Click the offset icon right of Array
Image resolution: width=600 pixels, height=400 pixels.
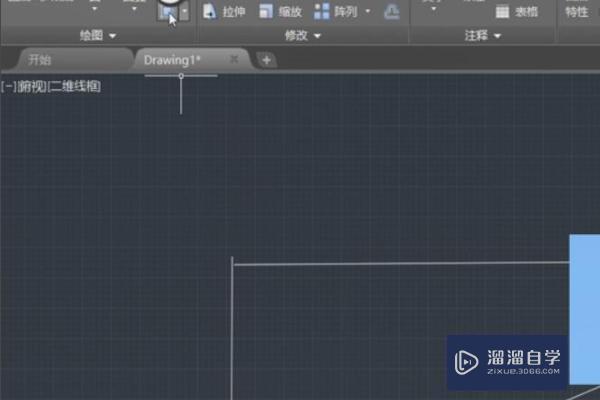[x=392, y=12]
